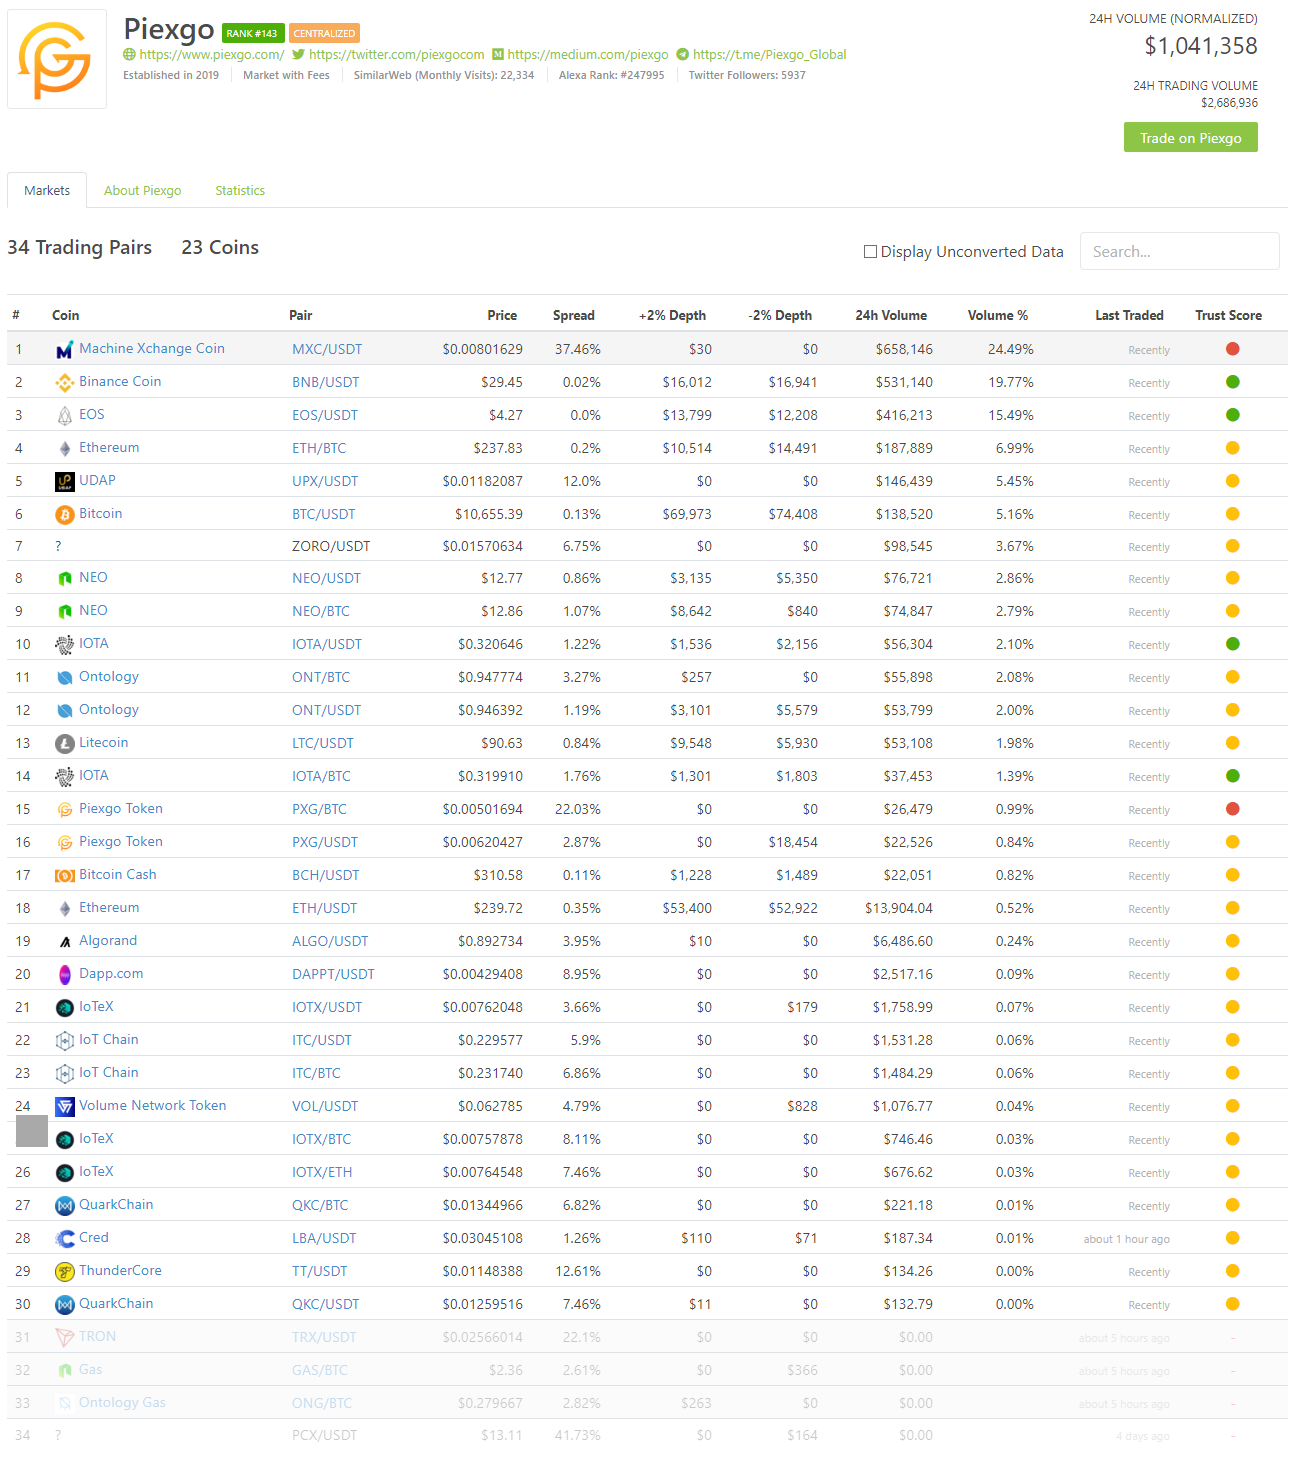Viewport: 1294px width, 1459px height.
Task: Click the NEO icon in NEO/USDT row
Action: [65, 579]
